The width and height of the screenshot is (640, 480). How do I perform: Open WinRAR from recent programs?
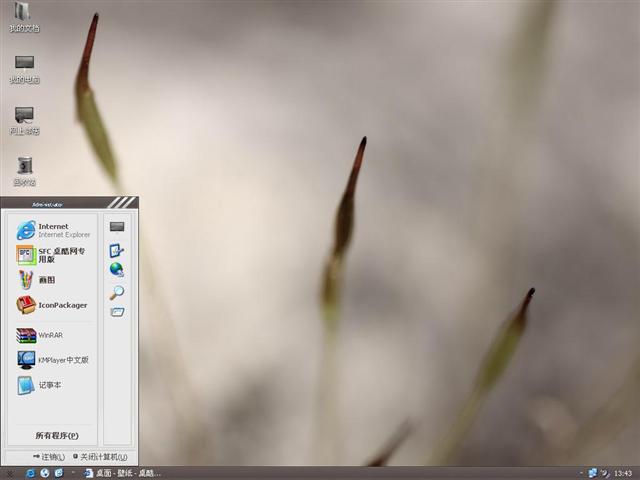tap(40, 335)
